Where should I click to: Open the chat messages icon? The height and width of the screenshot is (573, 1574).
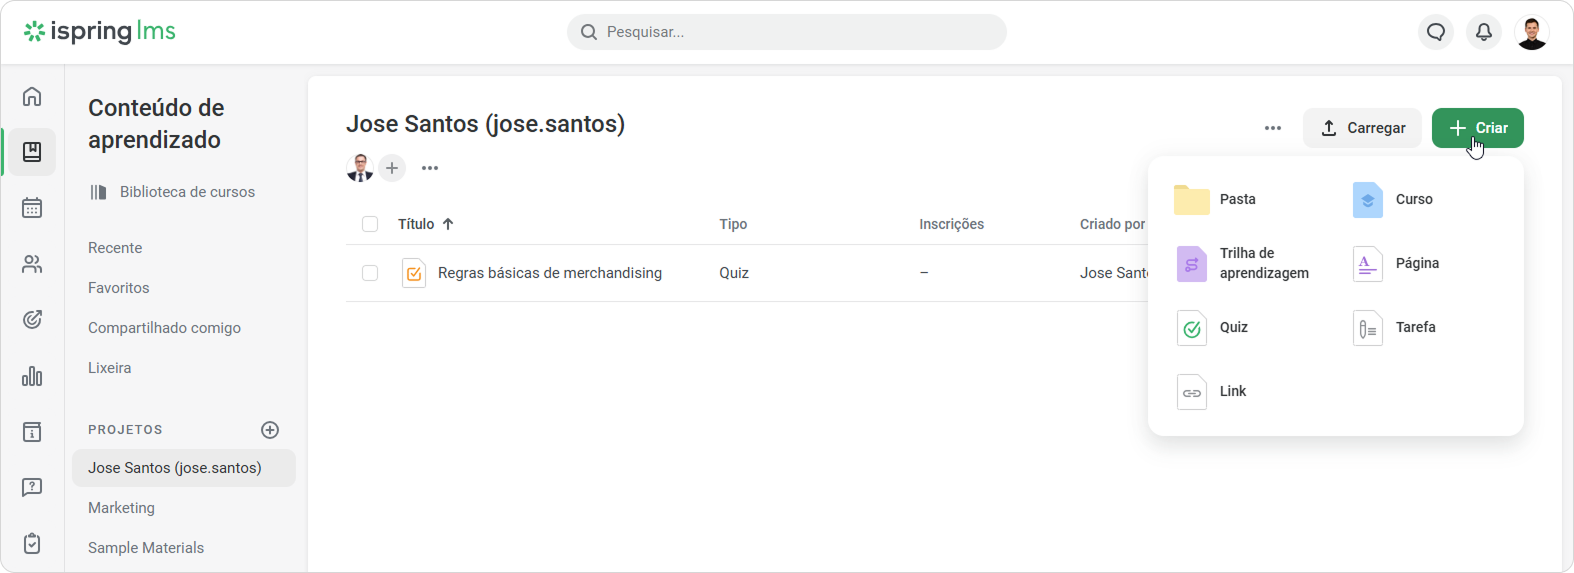tap(1436, 32)
